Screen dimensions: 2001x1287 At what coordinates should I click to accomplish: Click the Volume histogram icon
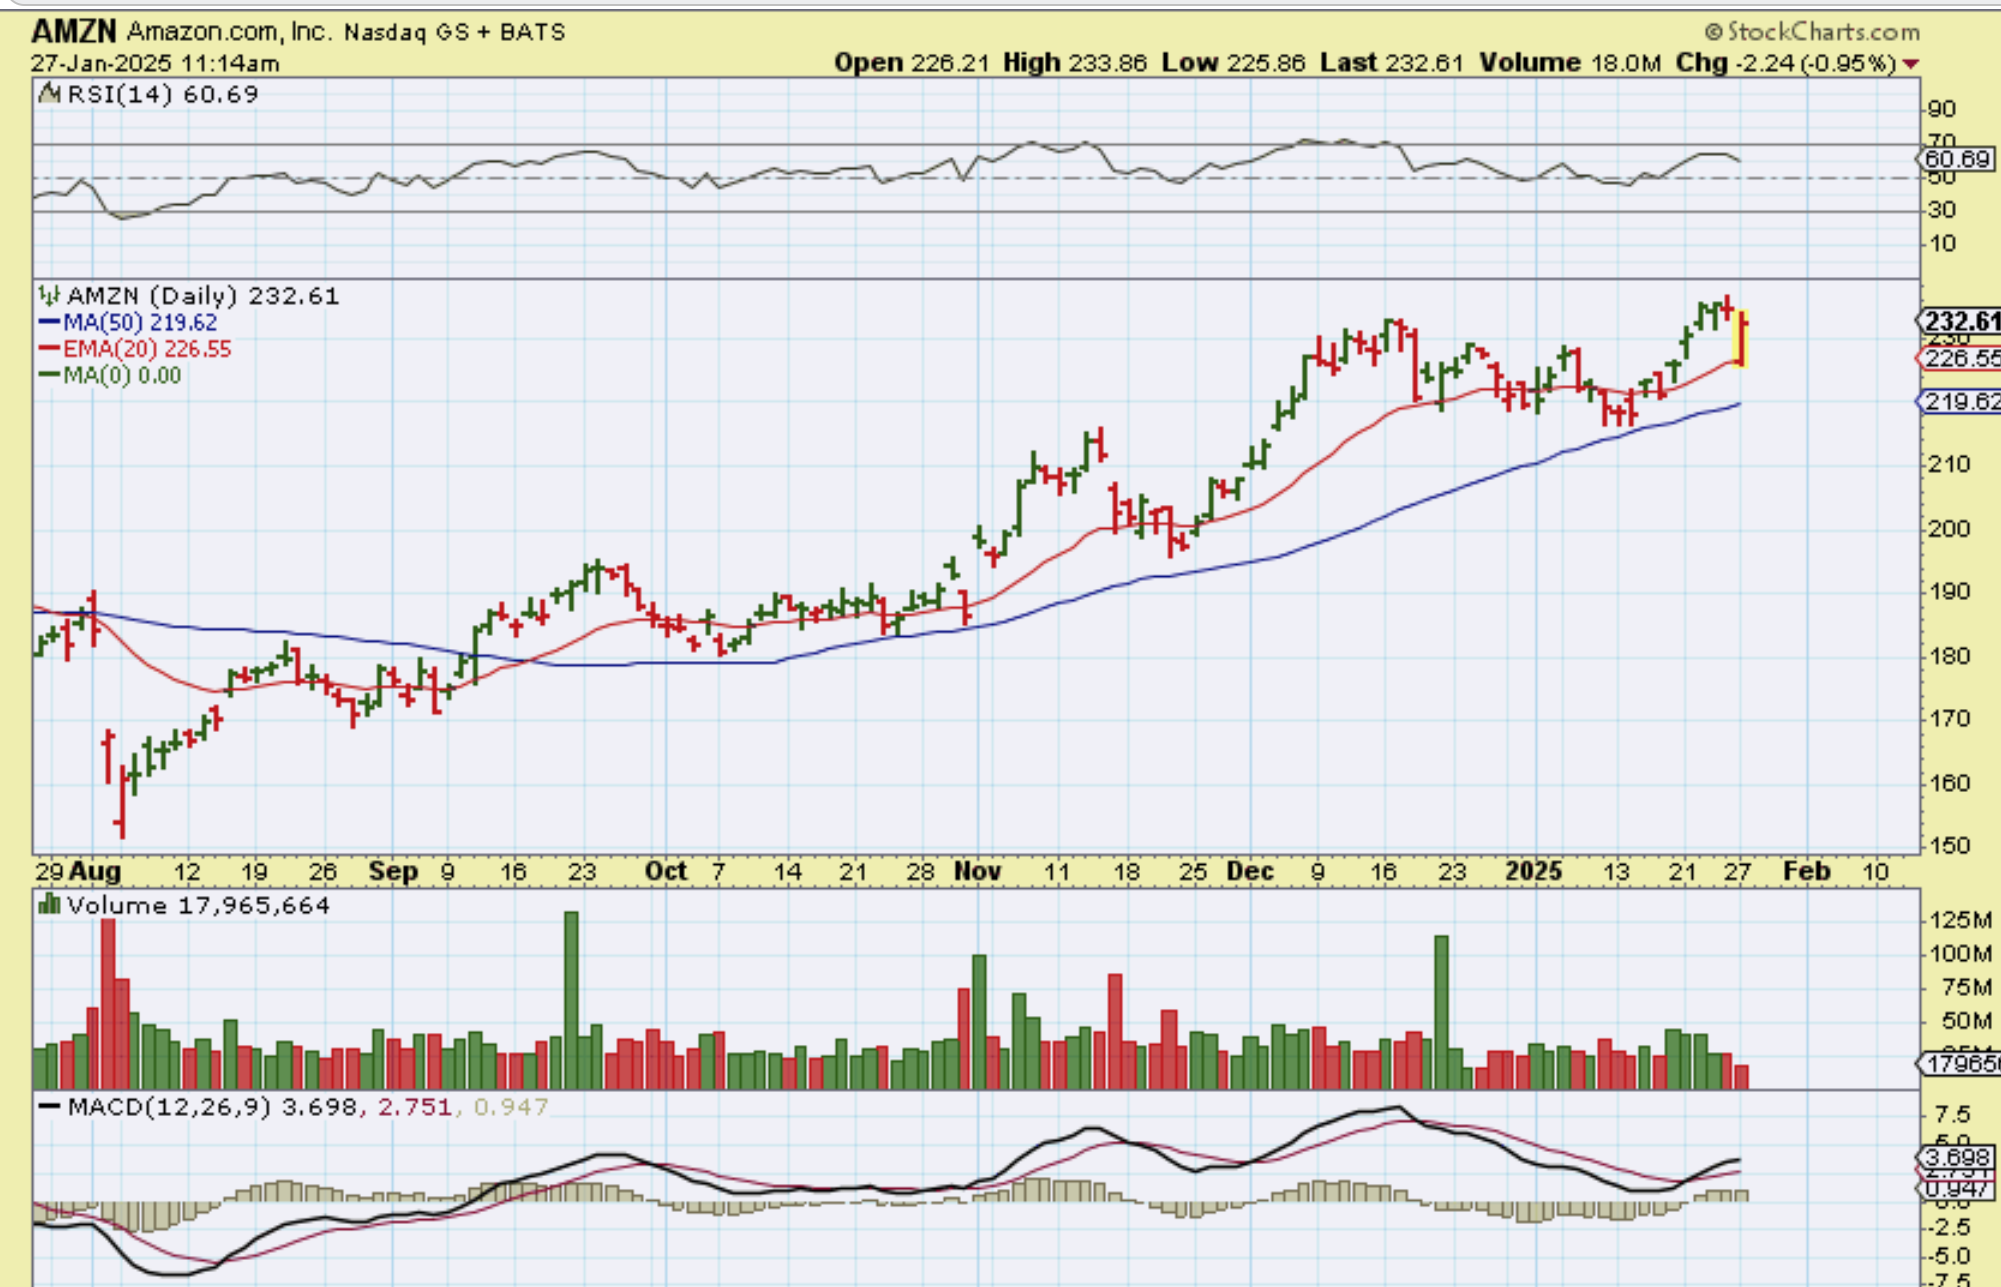click(x=48, y=905)
